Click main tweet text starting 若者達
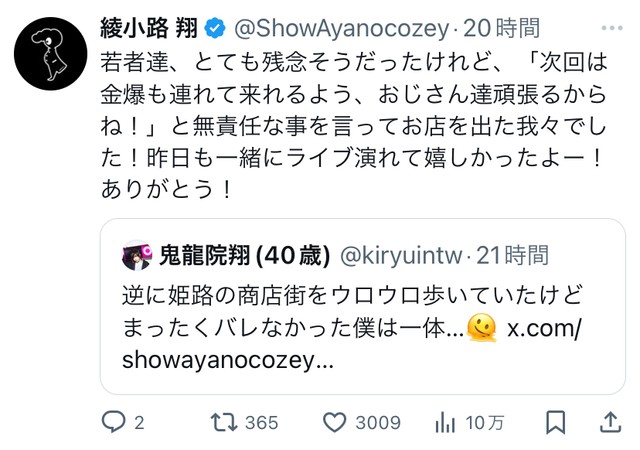 (x=354, y=125)
